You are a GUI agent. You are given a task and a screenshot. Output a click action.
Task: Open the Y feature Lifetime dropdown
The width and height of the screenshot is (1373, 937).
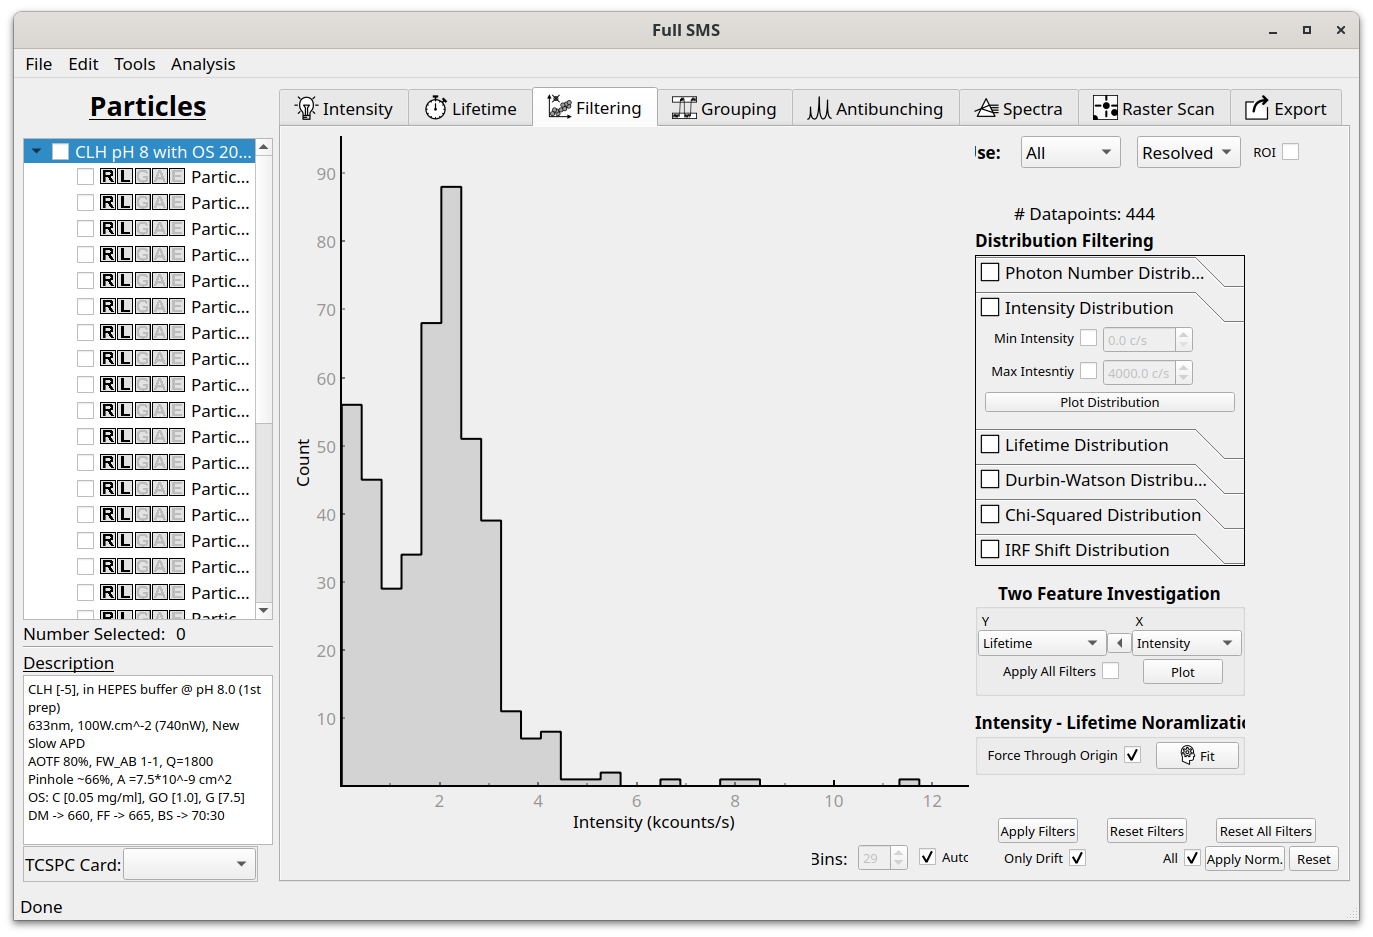(1041, 643)
